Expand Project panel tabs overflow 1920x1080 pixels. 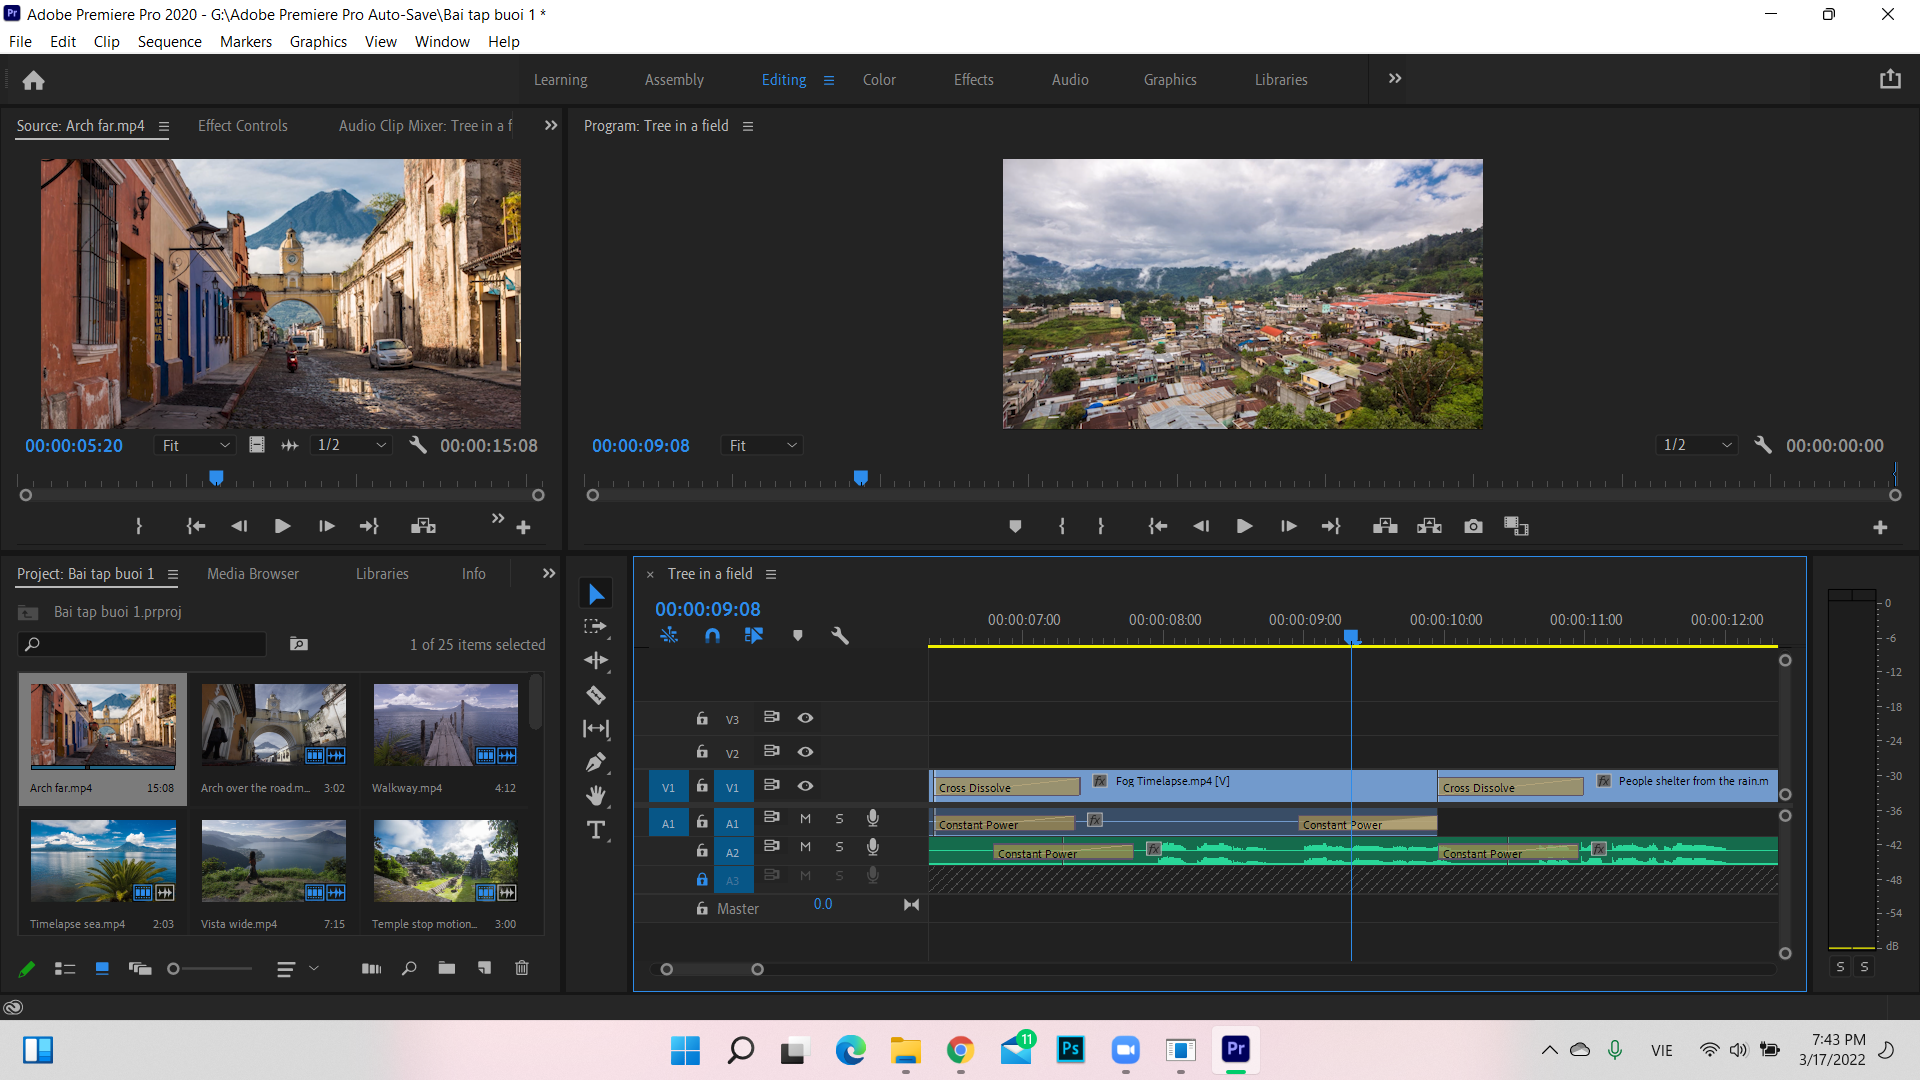pyautogui.click(x=548, y=573)
